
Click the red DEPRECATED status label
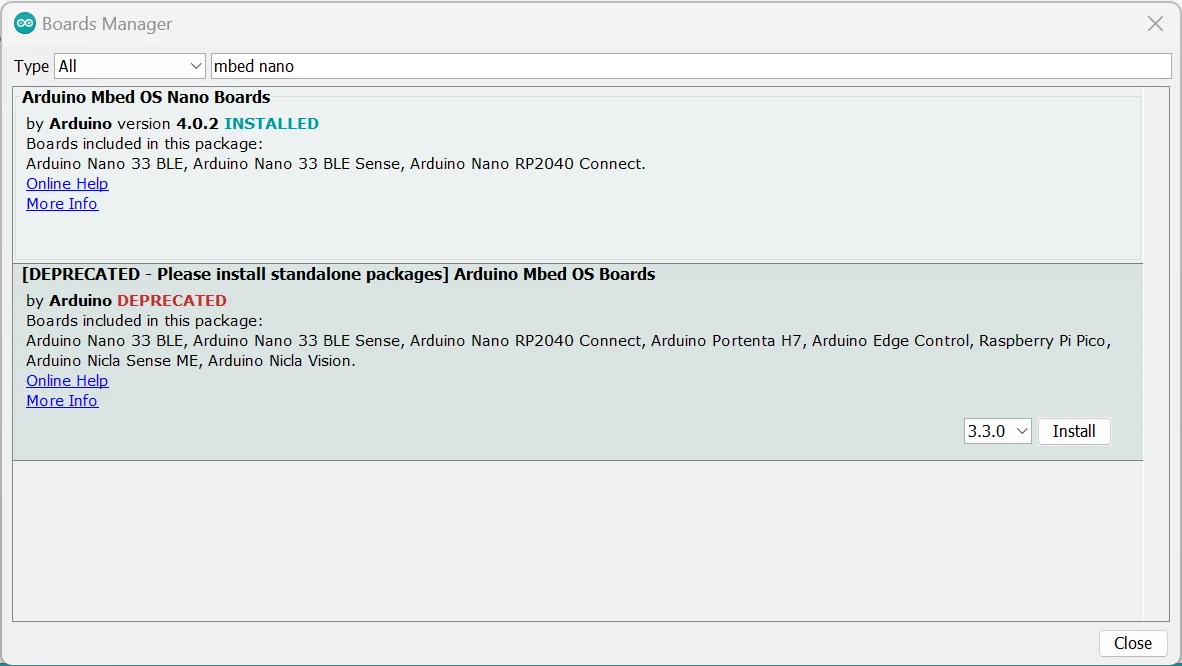click(172, 301)
